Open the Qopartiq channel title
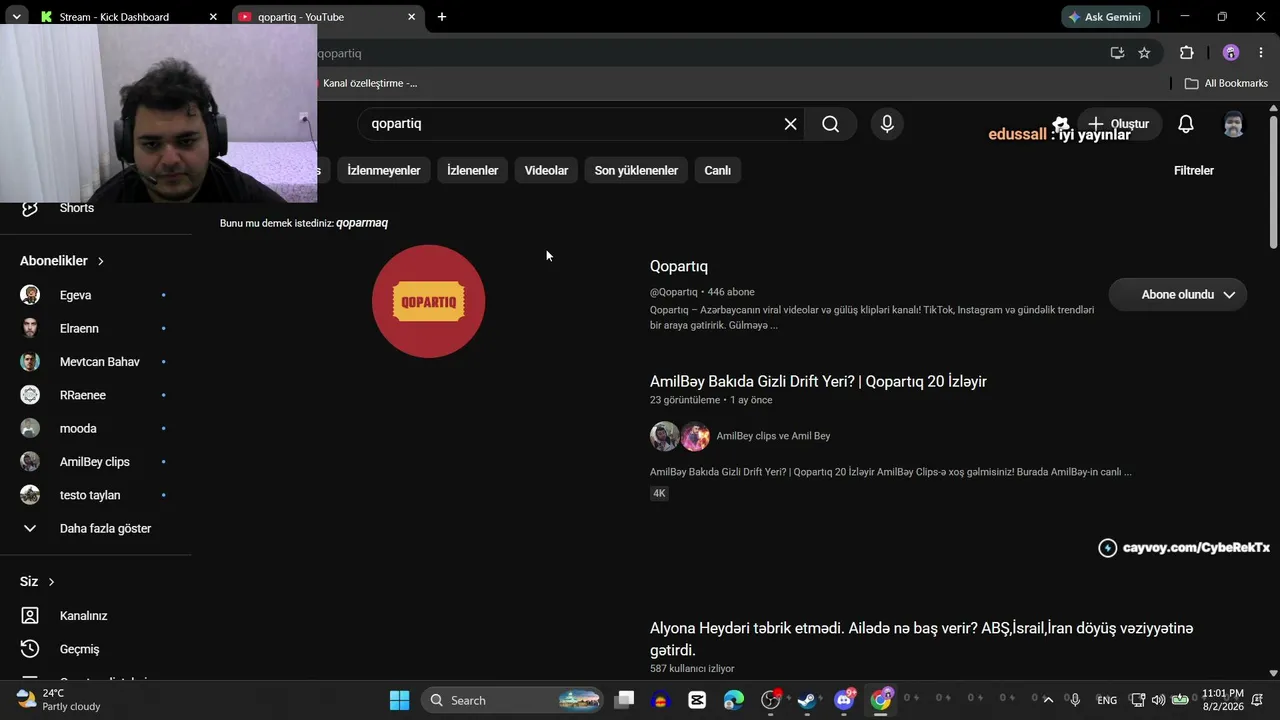1280x720 pixels. (679, 266)
